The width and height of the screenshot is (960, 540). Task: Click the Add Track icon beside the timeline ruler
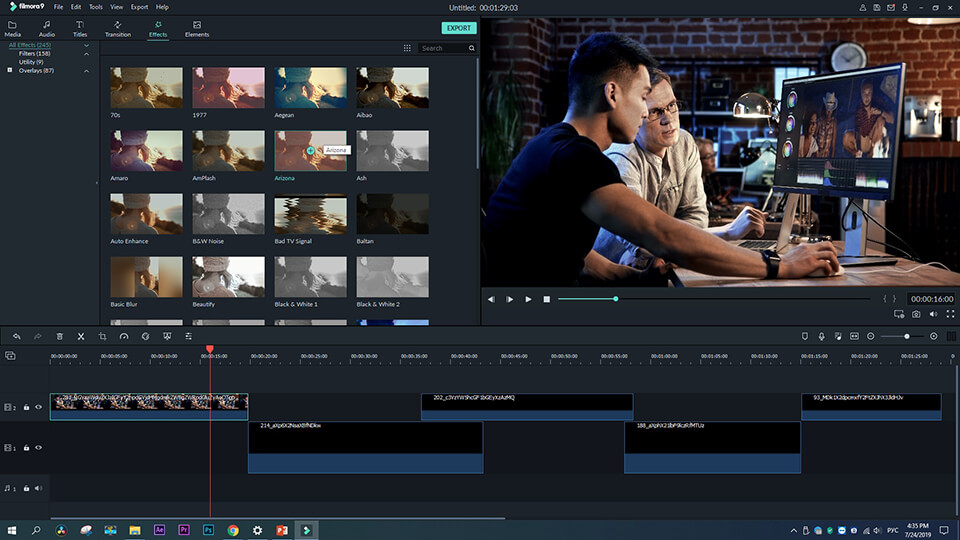click(x=10, y=356)
